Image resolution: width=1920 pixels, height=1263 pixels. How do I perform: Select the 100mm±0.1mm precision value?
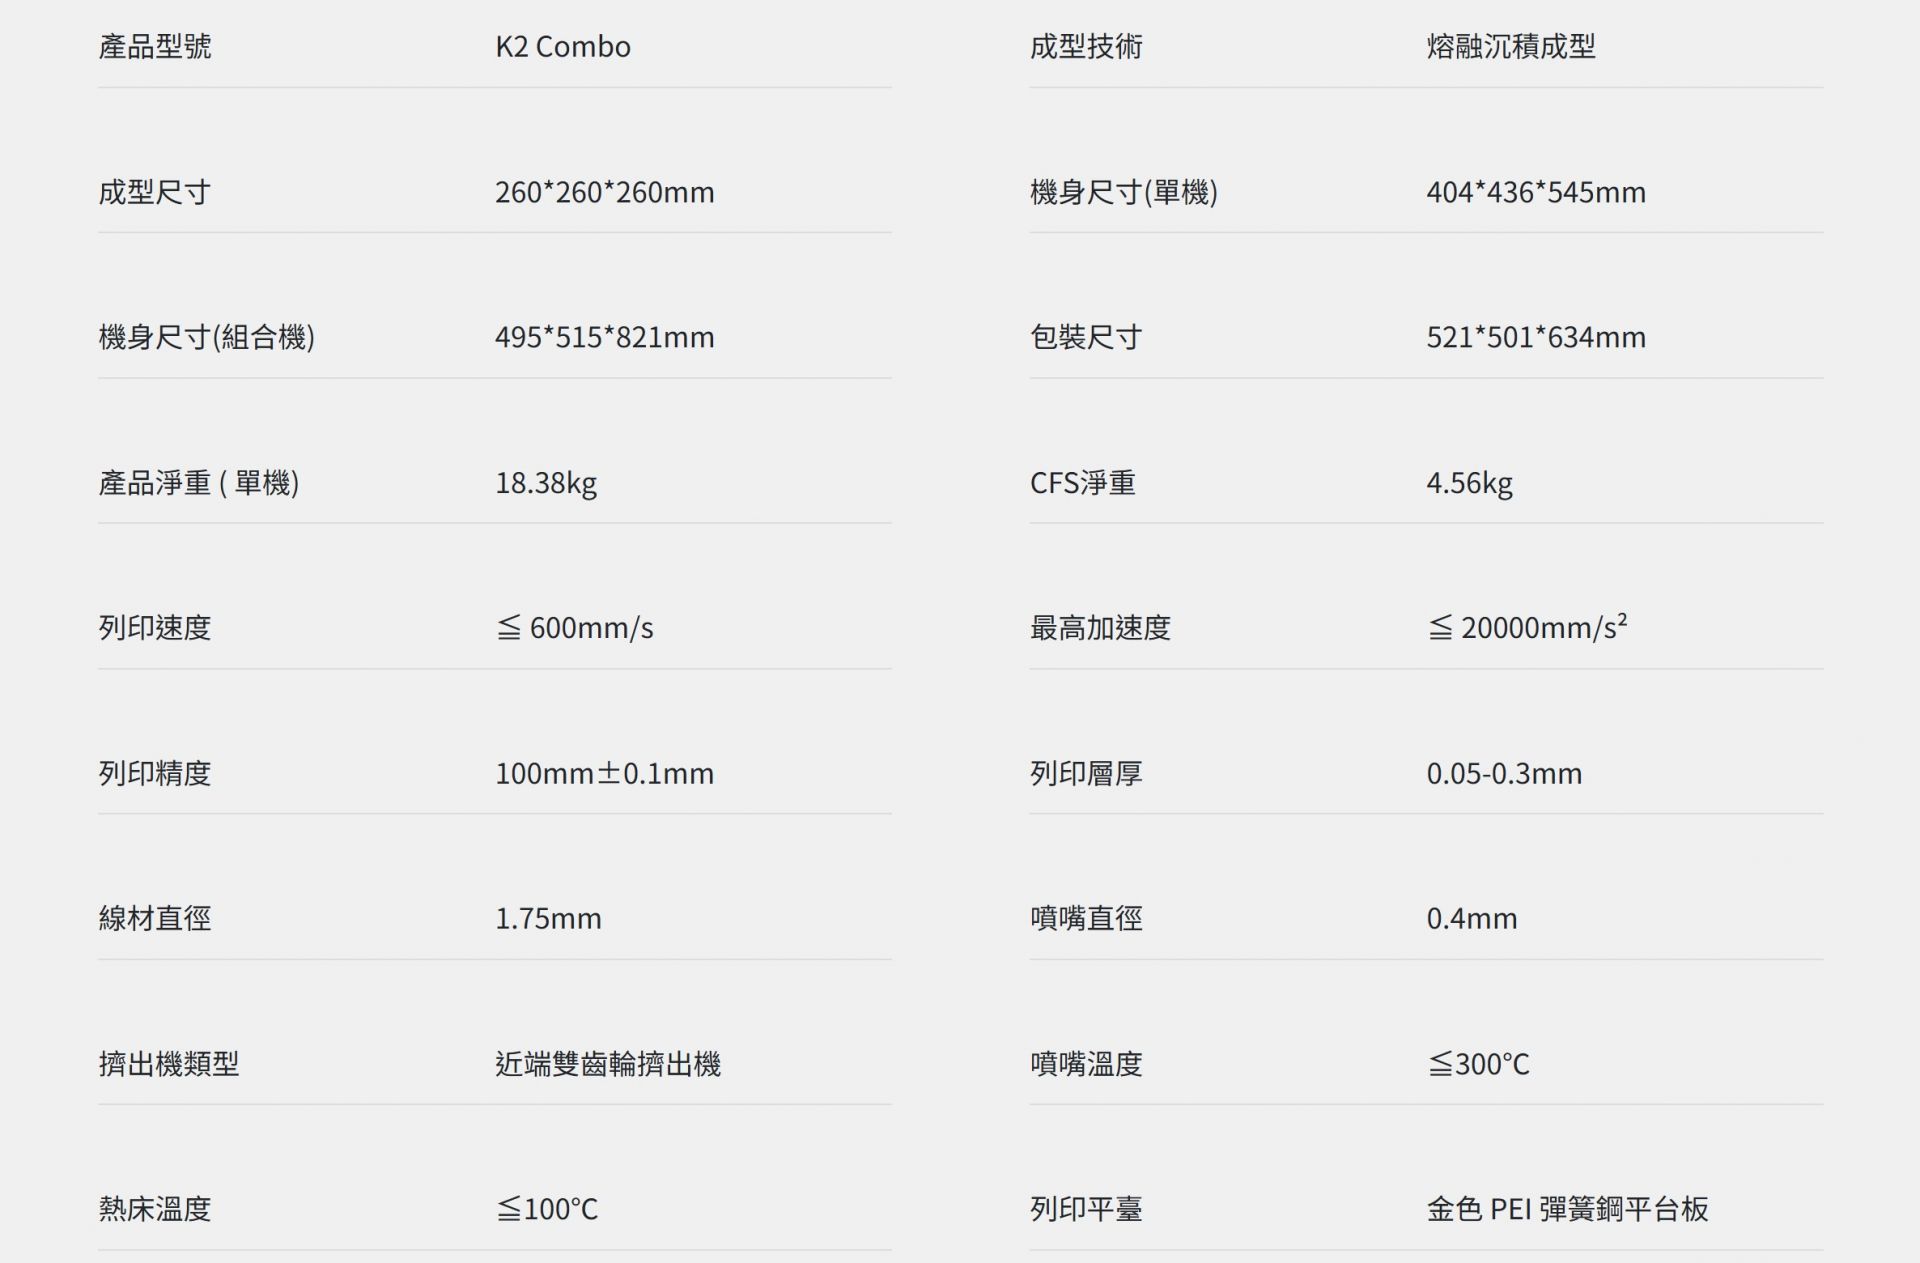tap(604, 774)
